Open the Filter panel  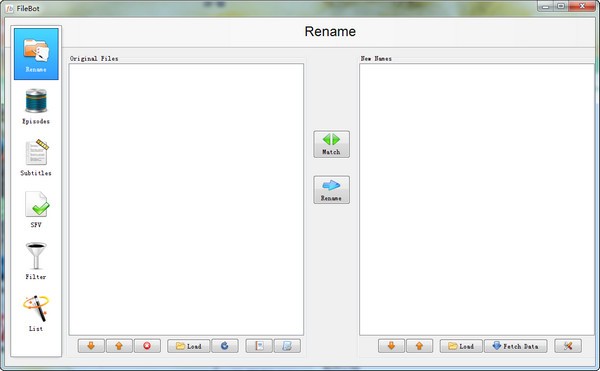[36, 261]
